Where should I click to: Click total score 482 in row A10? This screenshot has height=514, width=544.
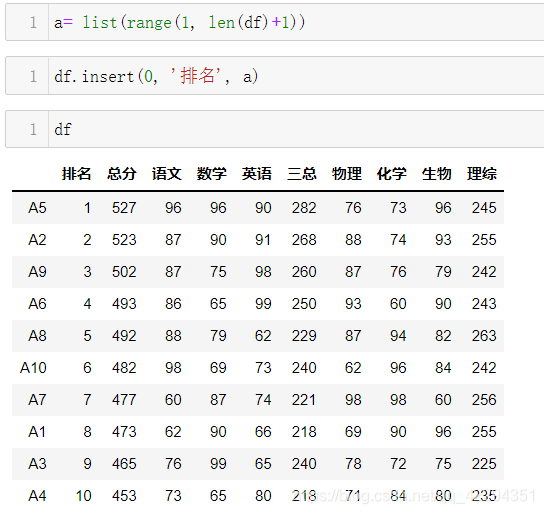(x=124, y=368)
